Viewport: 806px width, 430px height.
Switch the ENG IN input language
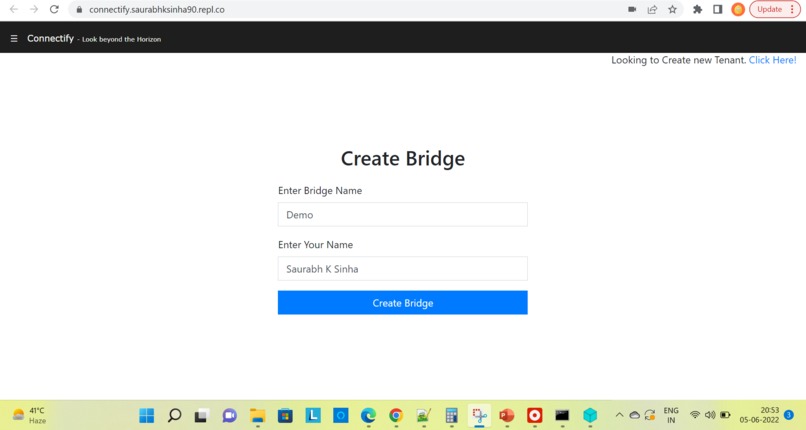point(671,415)
